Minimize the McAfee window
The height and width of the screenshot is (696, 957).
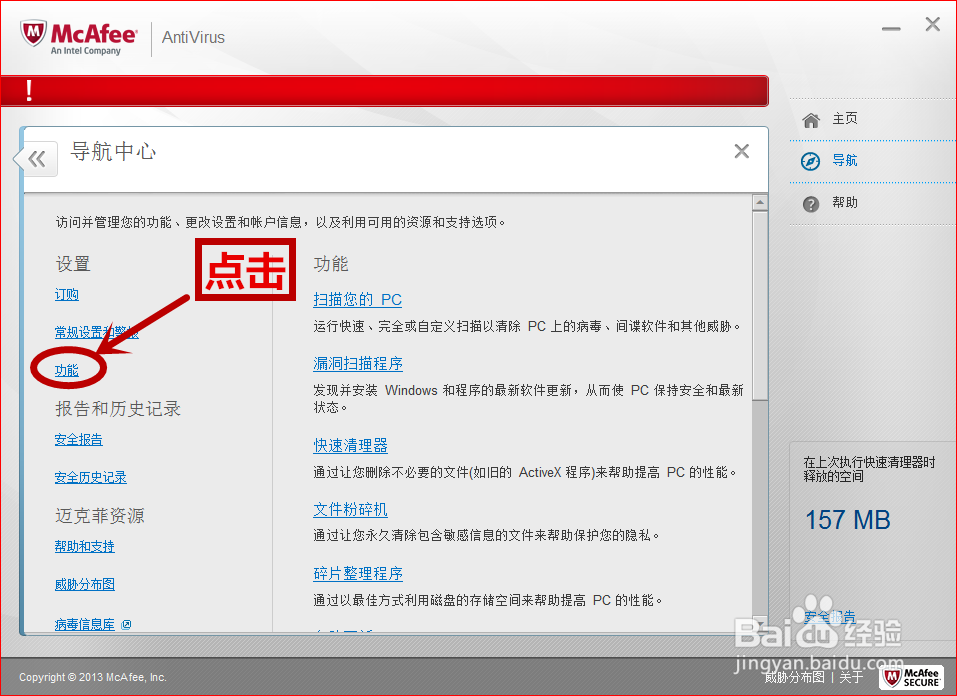891,28
